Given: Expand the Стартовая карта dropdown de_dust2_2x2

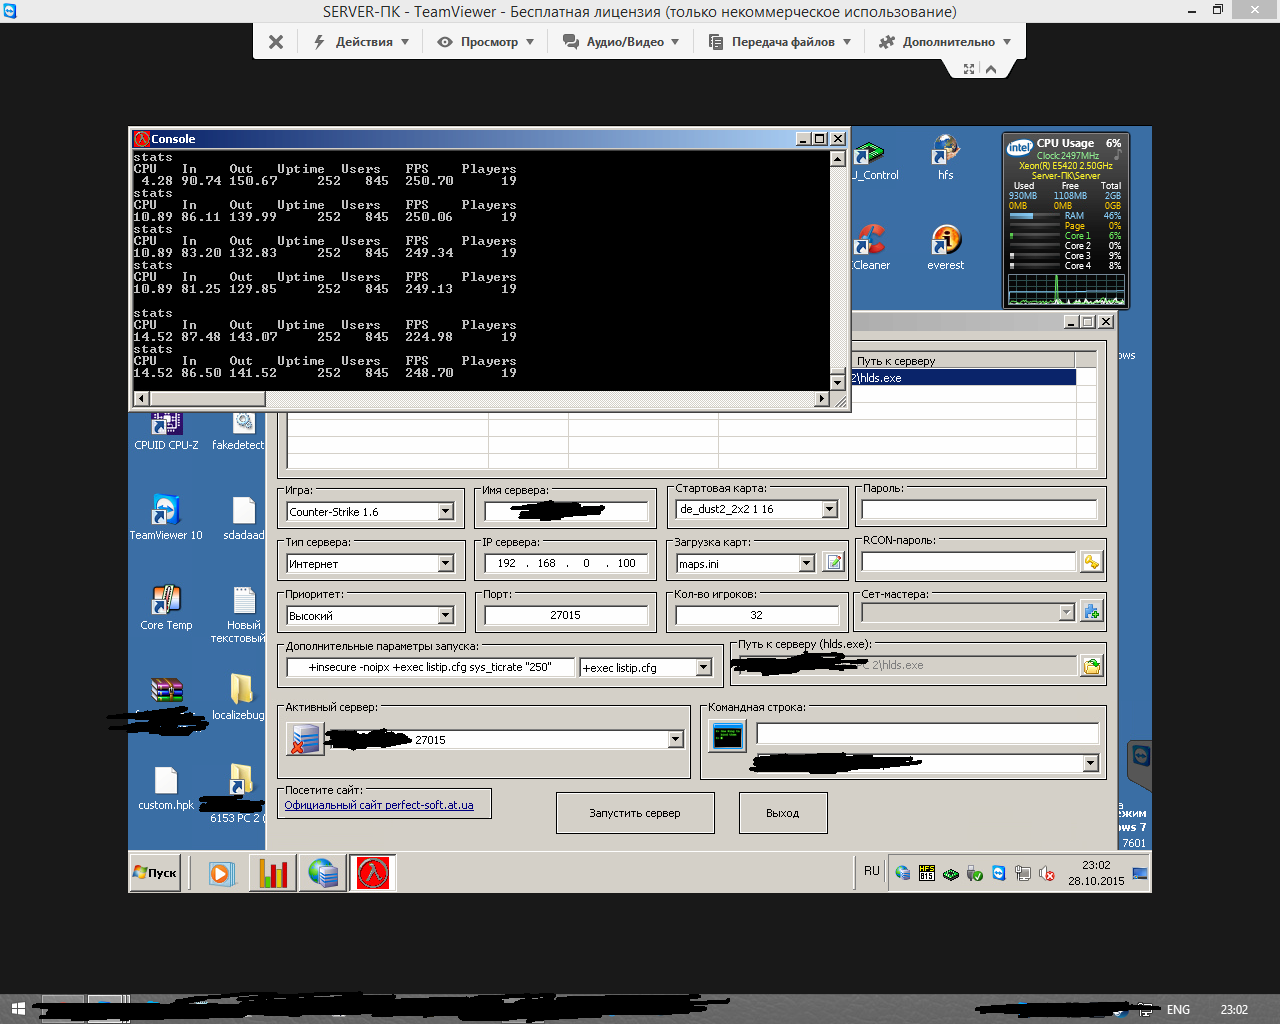Looking at the screenshot, I should point(829,509).
